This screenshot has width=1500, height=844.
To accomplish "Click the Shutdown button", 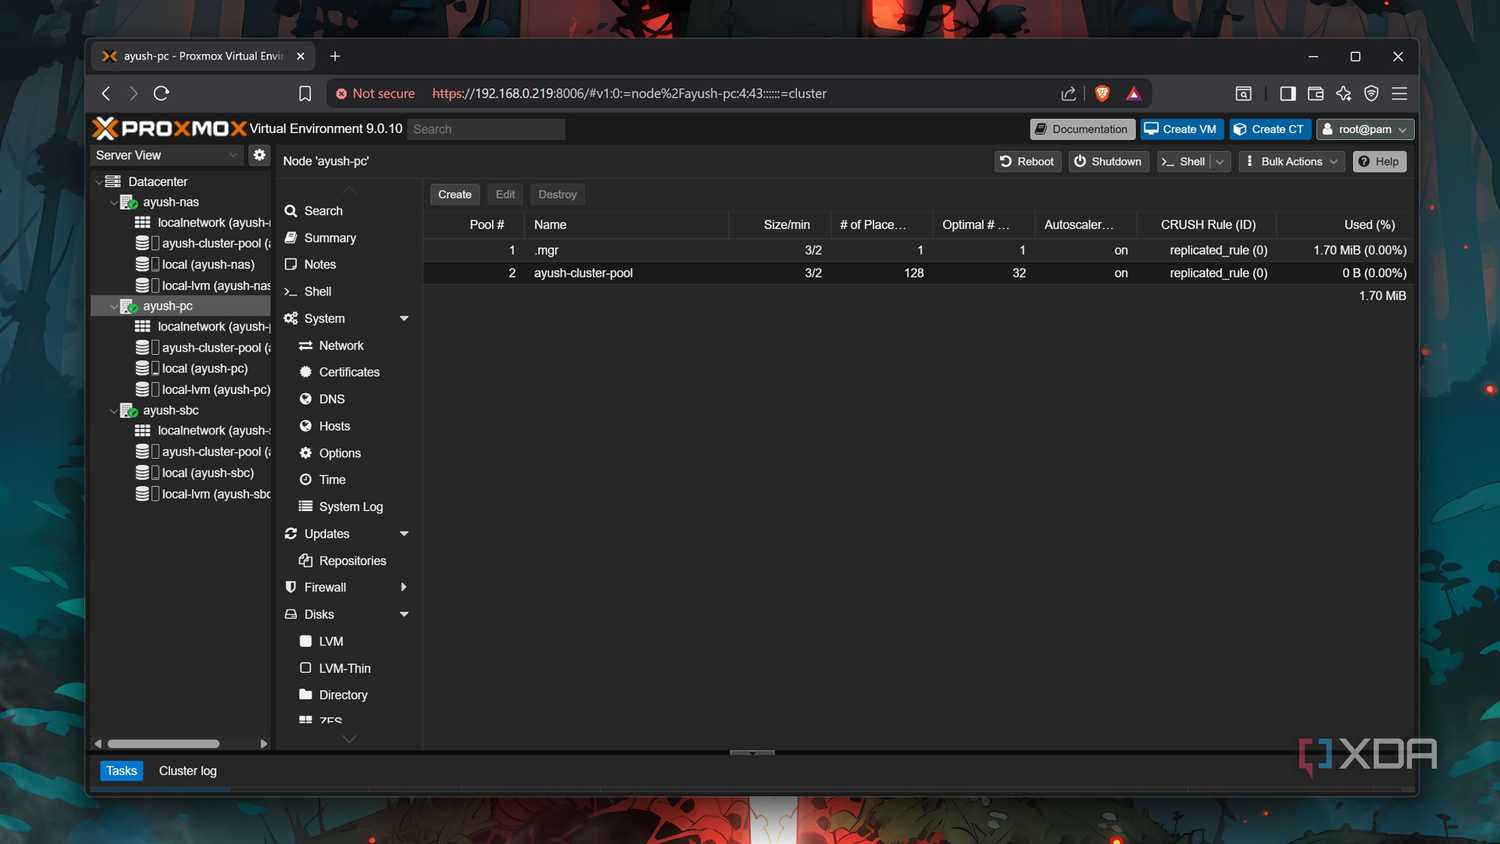I will [x=1108, y=161].
